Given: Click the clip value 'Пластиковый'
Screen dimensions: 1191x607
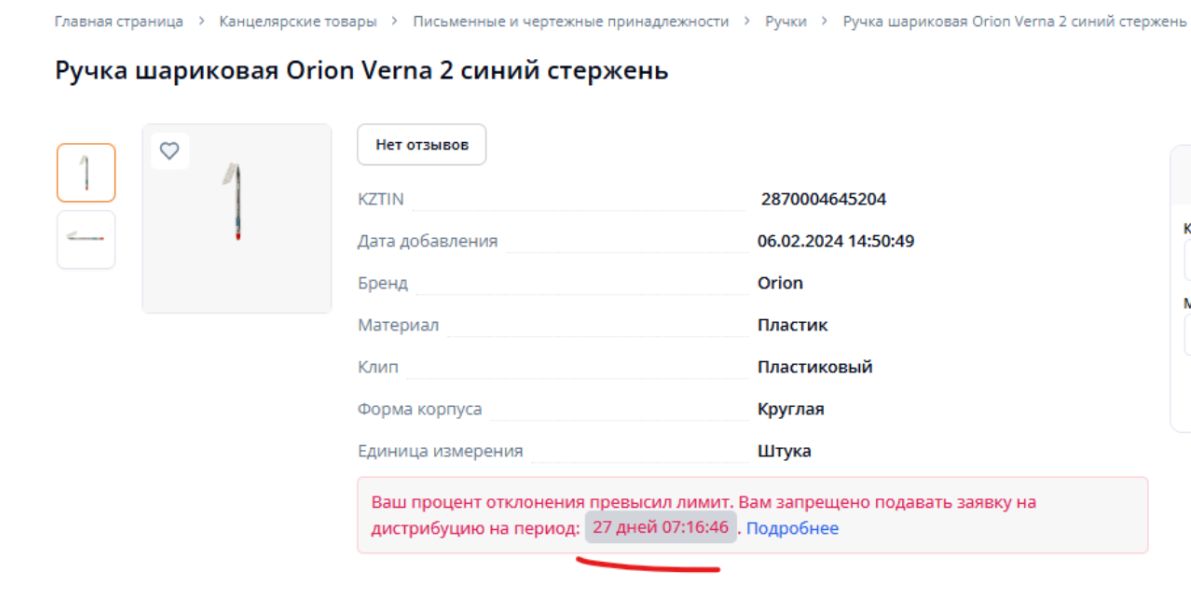Looking at the screenshot, I should pos(815,366).
